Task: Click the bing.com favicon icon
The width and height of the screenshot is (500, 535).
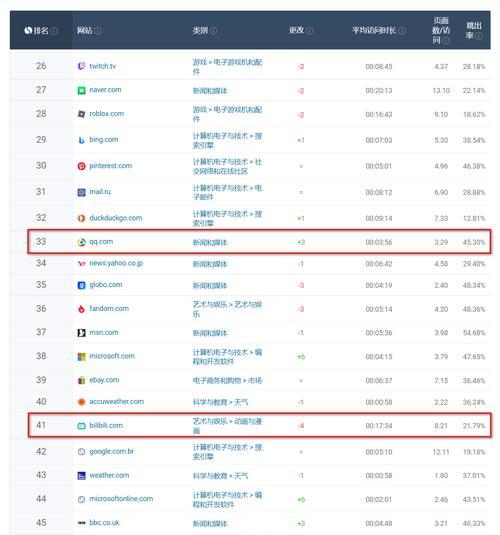Action: 81,140
